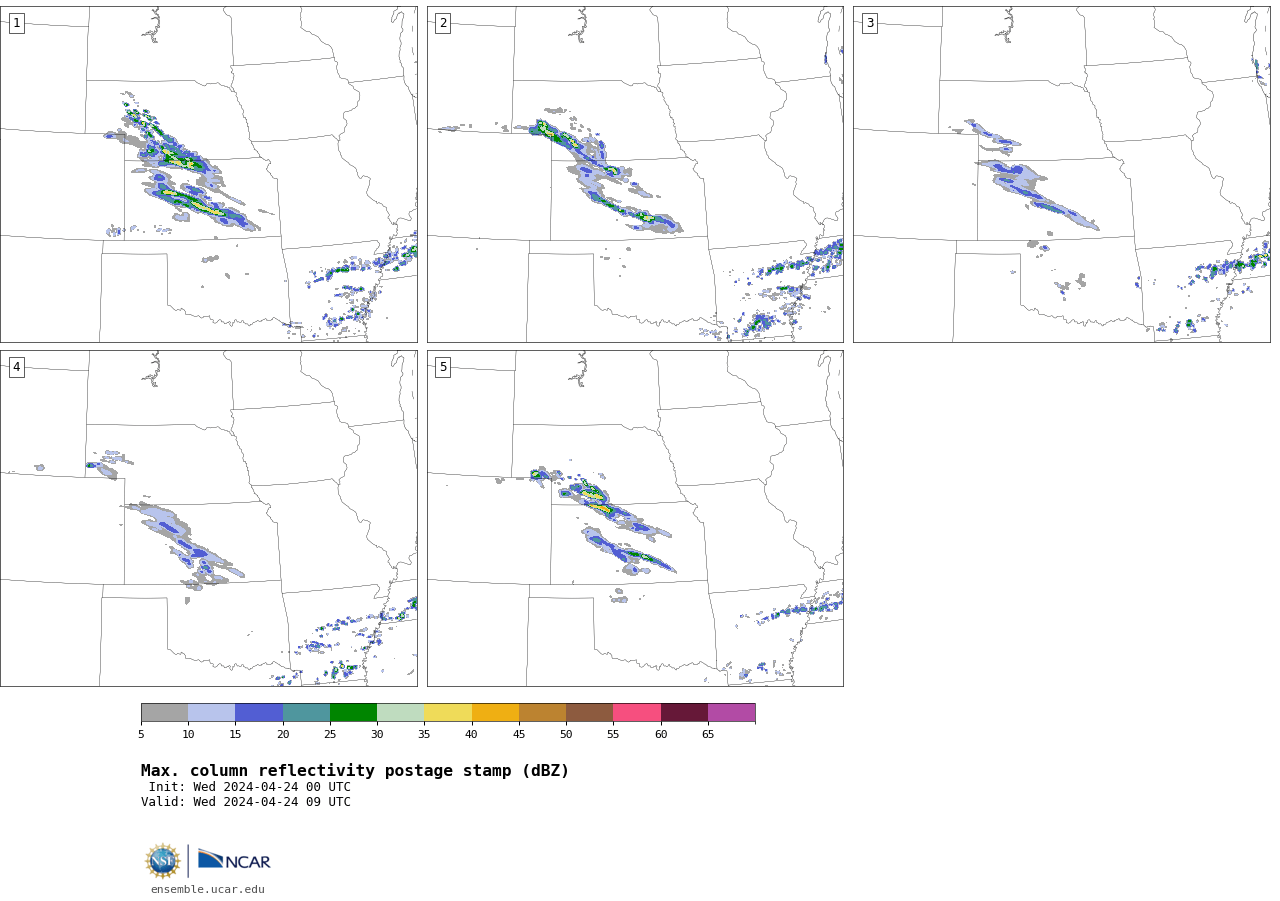Click the 65 tick label on colorbar
Screen dimensions: 1280x901
click(708, 734)
